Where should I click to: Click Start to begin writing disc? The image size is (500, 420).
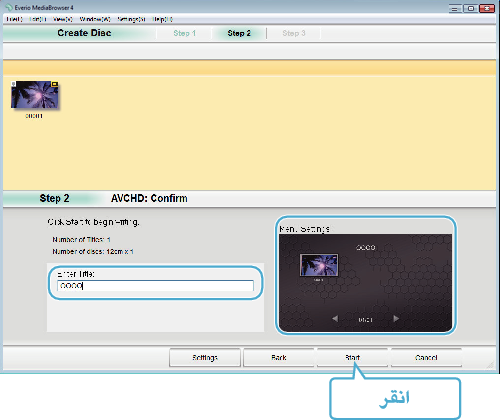tap(352, 358)
